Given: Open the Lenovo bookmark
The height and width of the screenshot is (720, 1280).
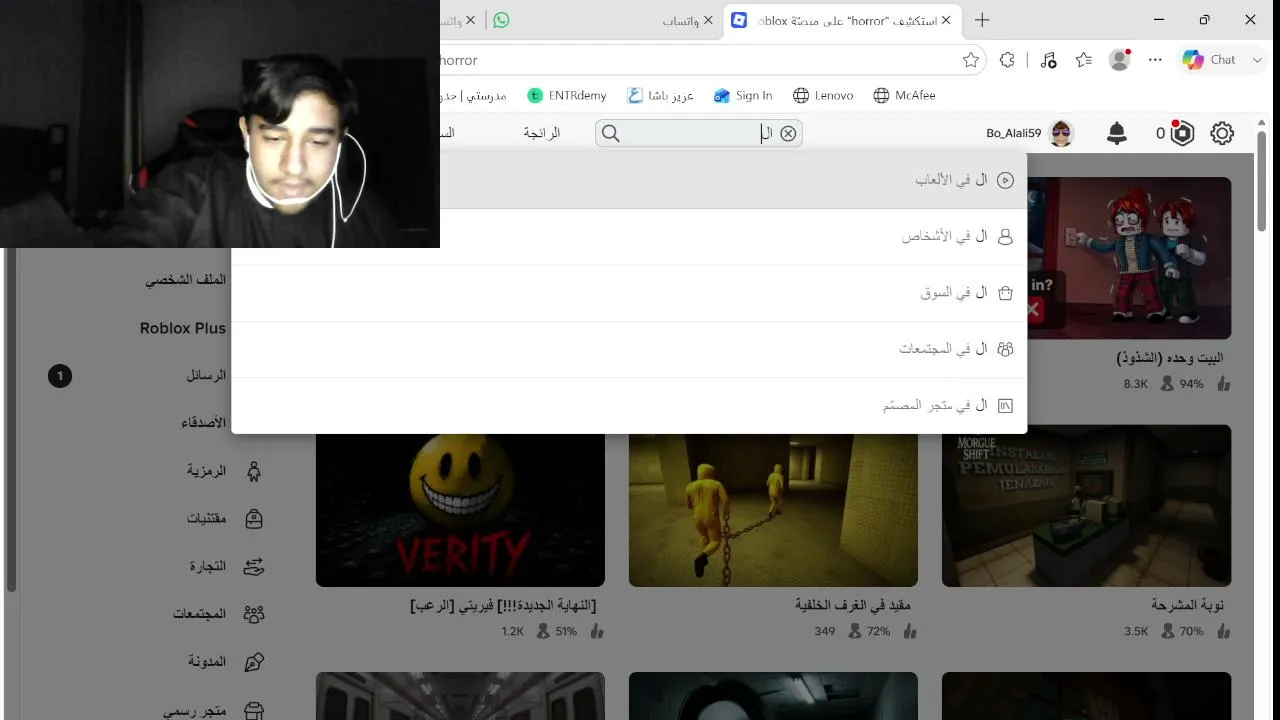Looking at the screenshot, I should click(x=823, y=95).
